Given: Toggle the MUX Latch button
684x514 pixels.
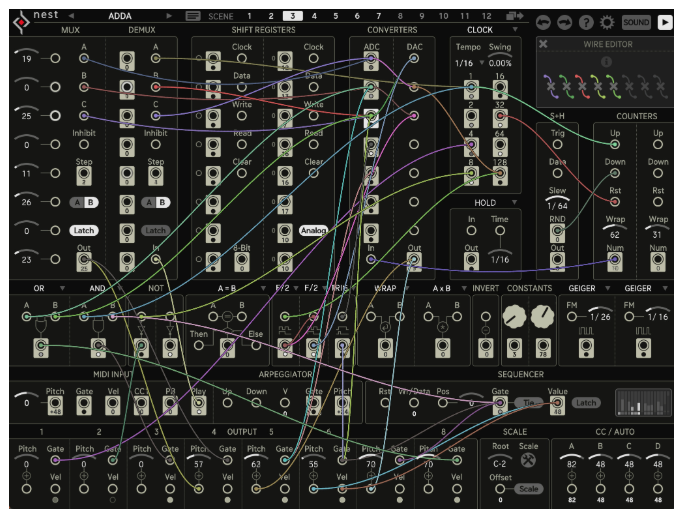Looking at the screenshot, I should pos(84,230).
